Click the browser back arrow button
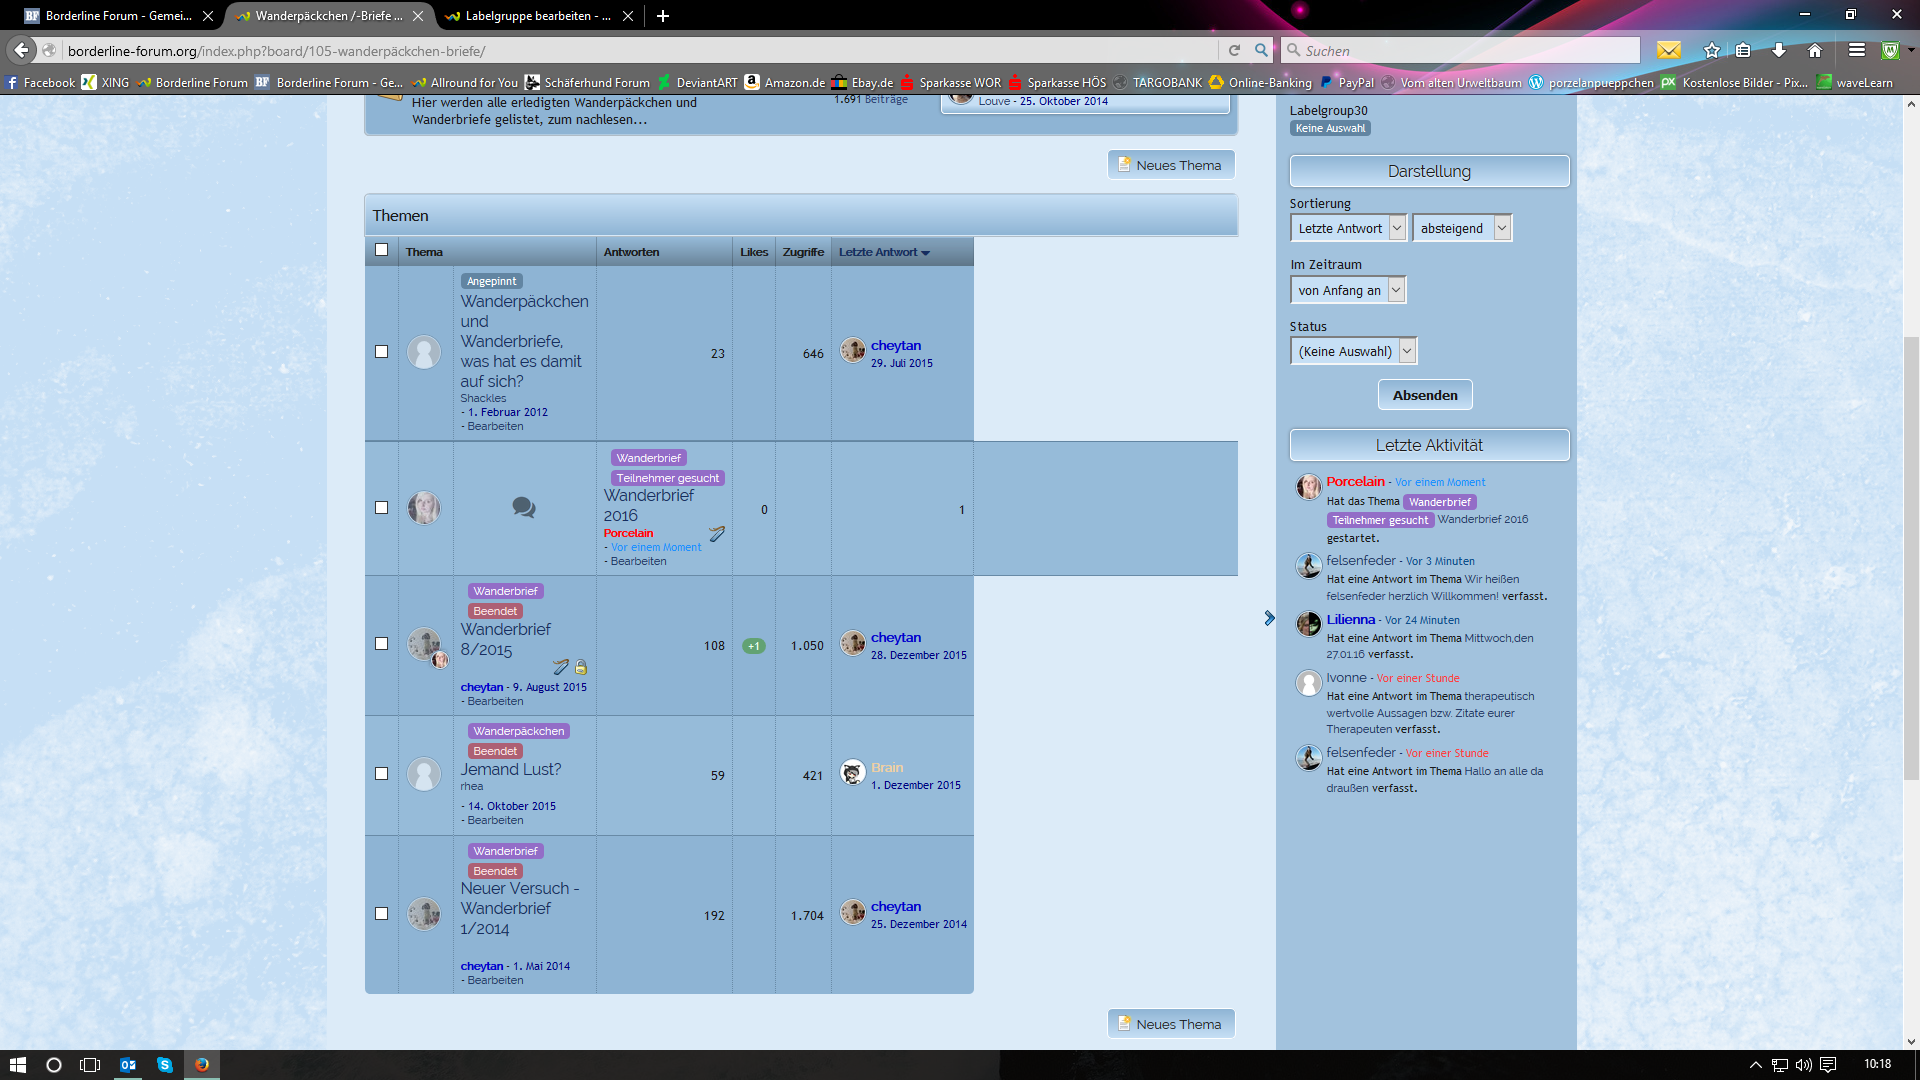The image size is (1920, 1080). coord(21,50)
